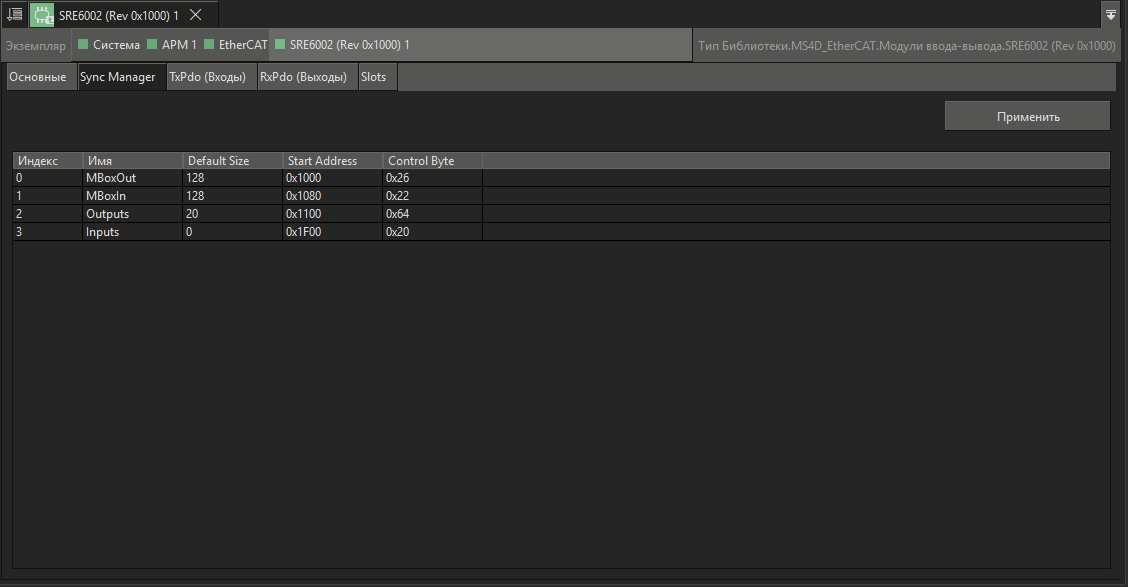The height and width of the screenshot is (587, 1128).
Task: Click the Default Size column header
Action: point(232,160)
